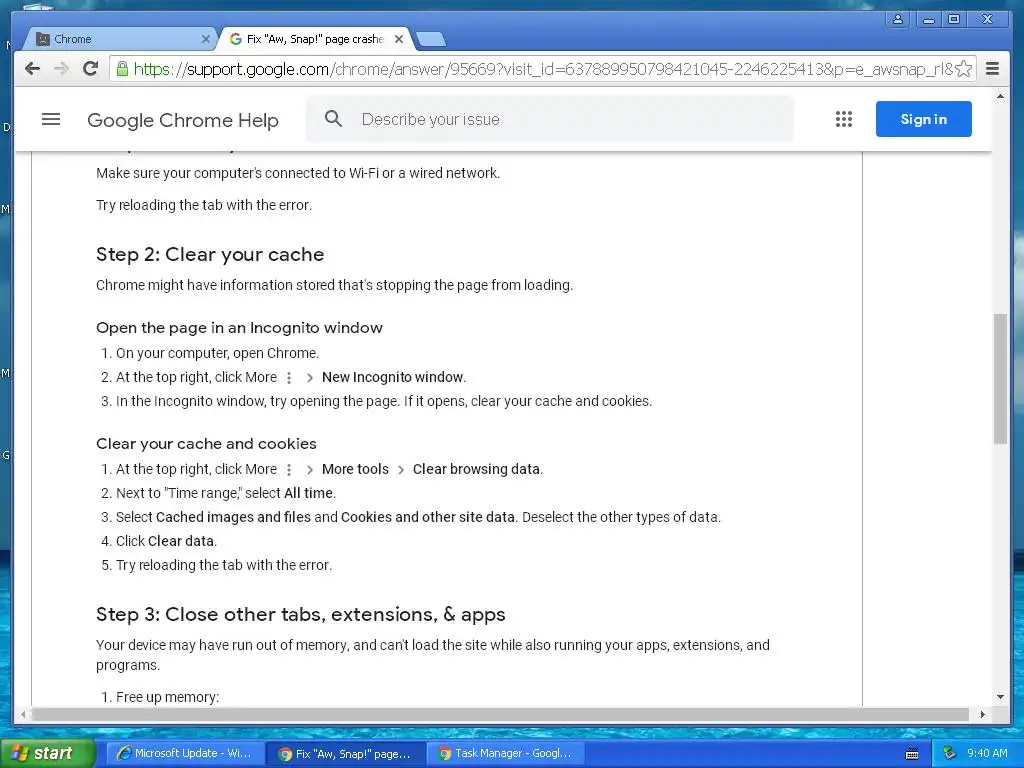Click the New Incognito window text

pyautogui.click(x=392, y=377)
